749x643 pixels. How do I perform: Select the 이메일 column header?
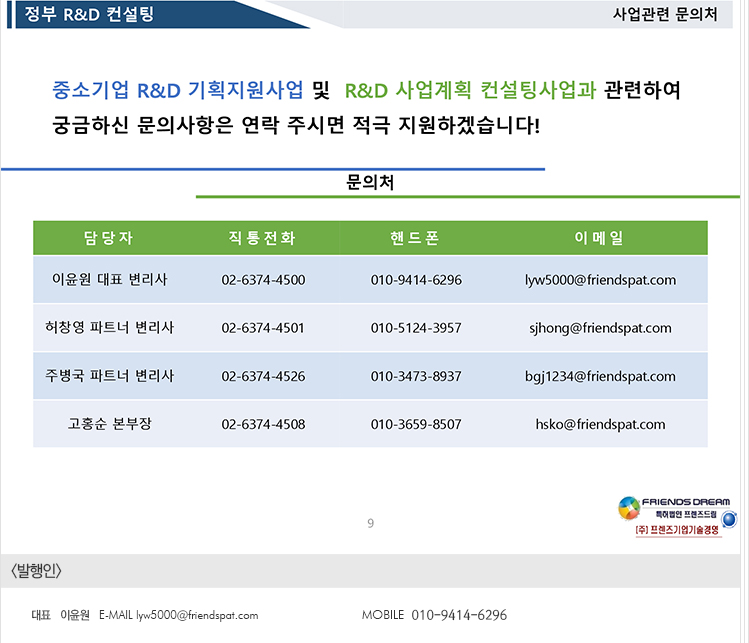(600, 238)
